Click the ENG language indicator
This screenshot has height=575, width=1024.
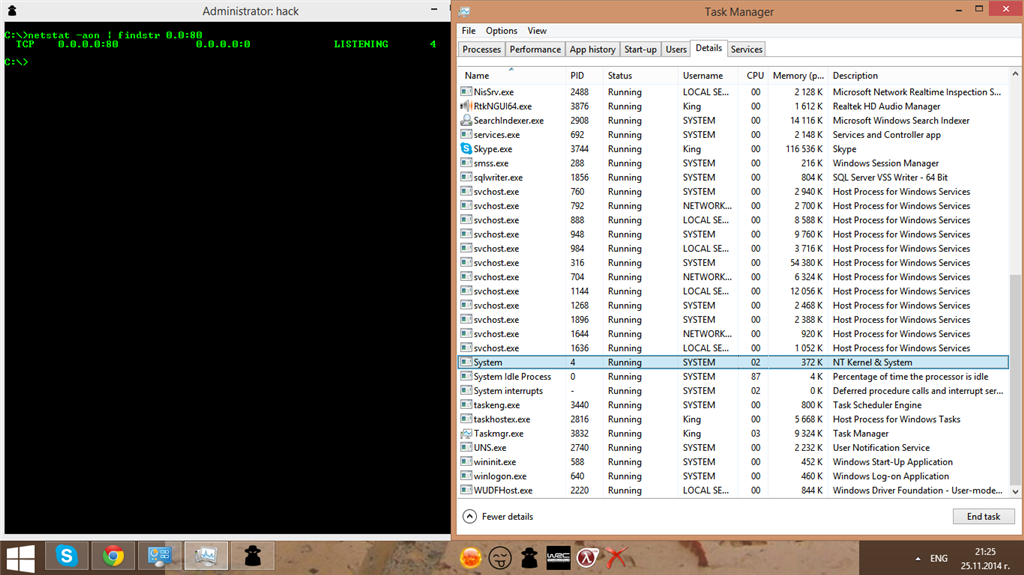[x=938, y=559]
